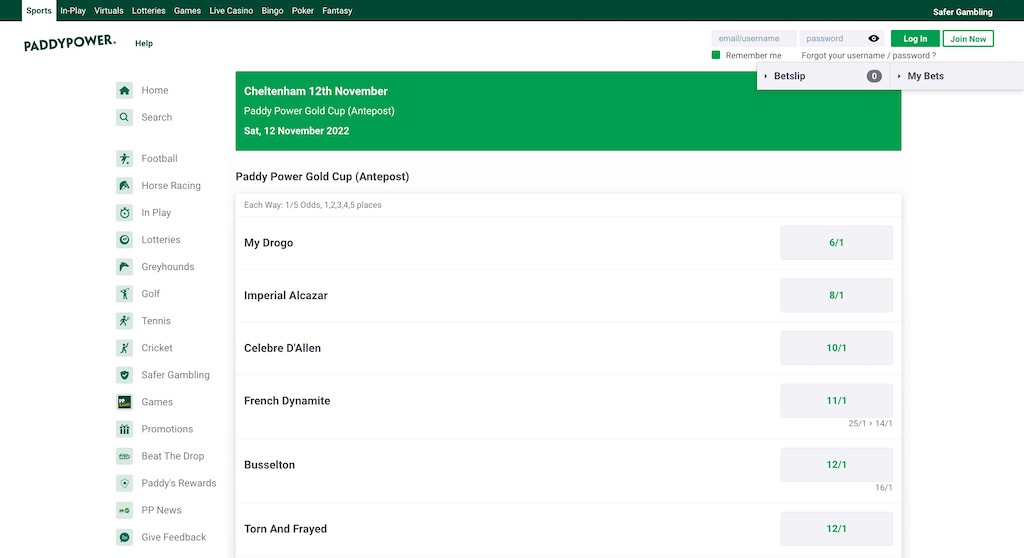Select Imperial Alcazar 8/1 odds
The height and width of the screenshot is (558, 1024).
(837, 295)
